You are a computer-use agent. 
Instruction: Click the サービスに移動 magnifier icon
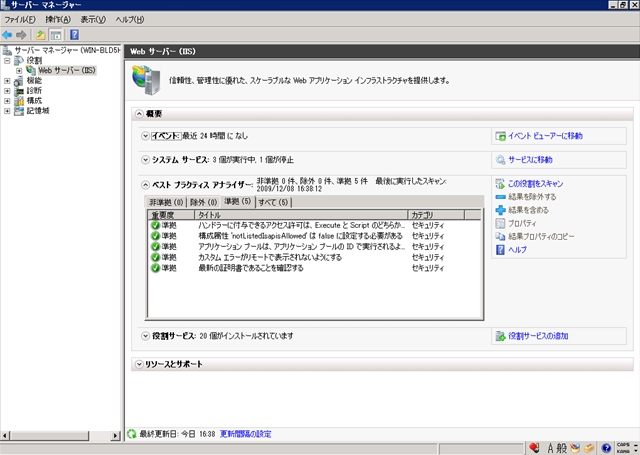coord(500,160)
